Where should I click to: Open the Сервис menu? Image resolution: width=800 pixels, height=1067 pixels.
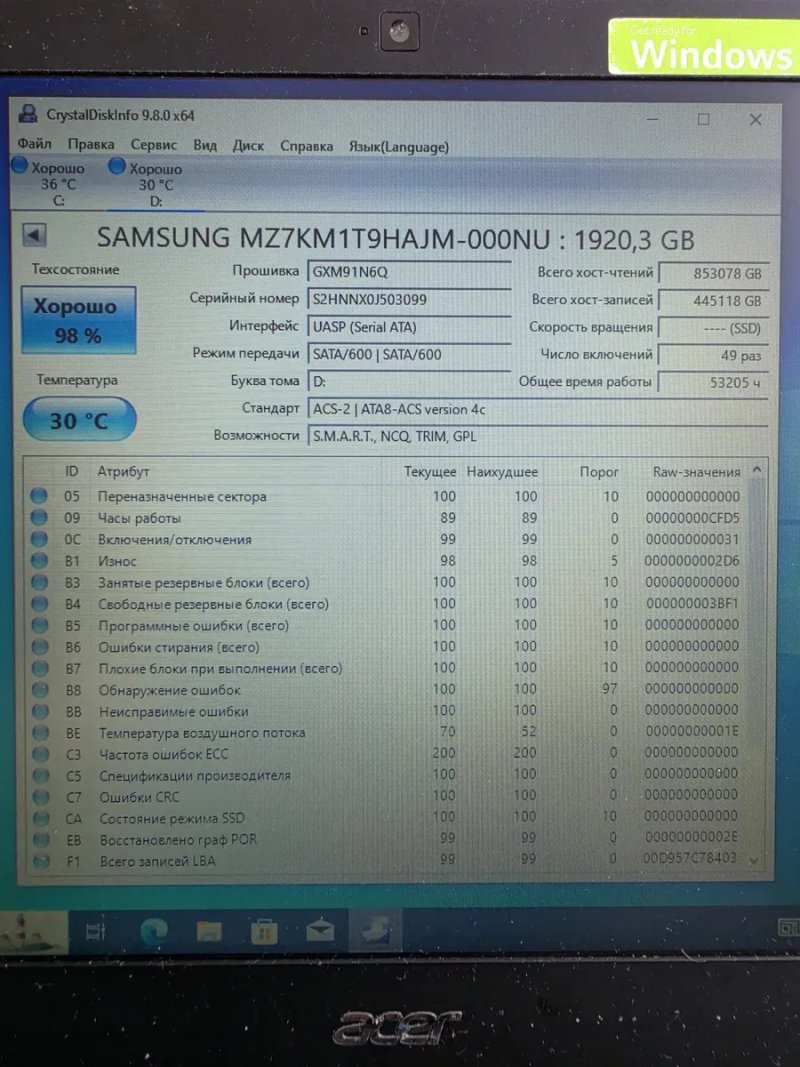(154, 145)
